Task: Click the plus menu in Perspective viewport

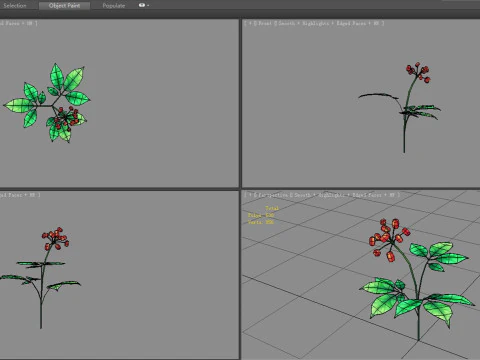Action: pos(250,195)
